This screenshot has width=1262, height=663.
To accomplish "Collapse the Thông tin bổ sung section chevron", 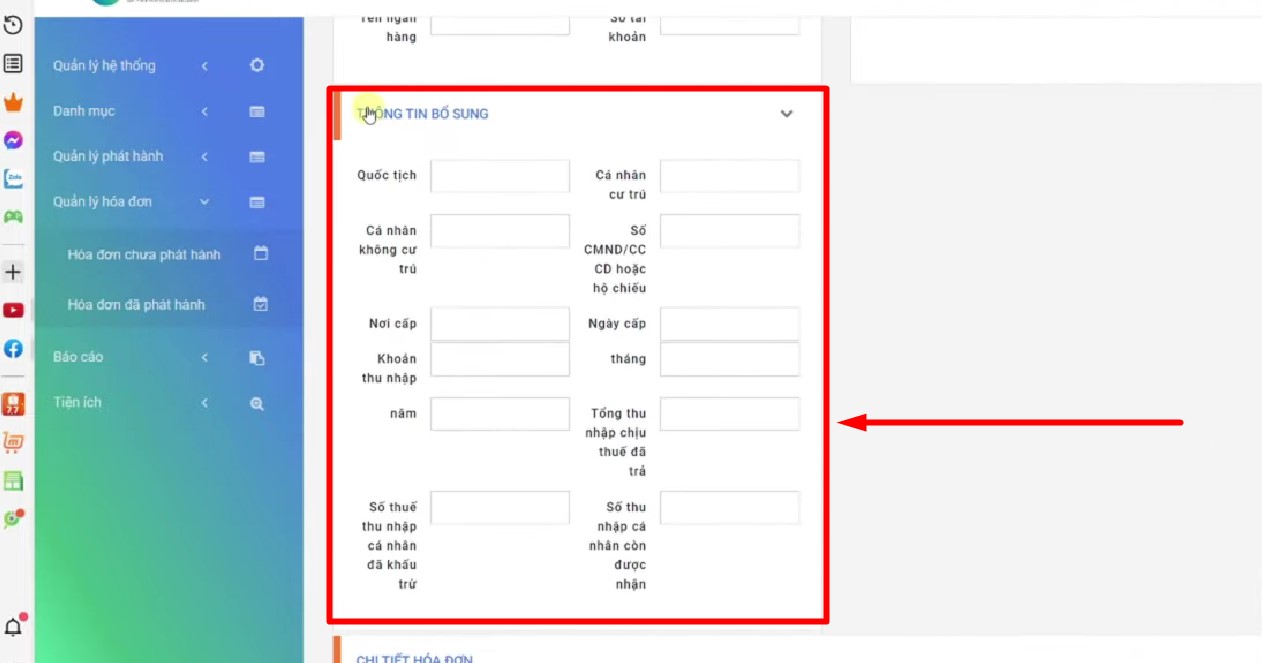I will pos(786,114).
